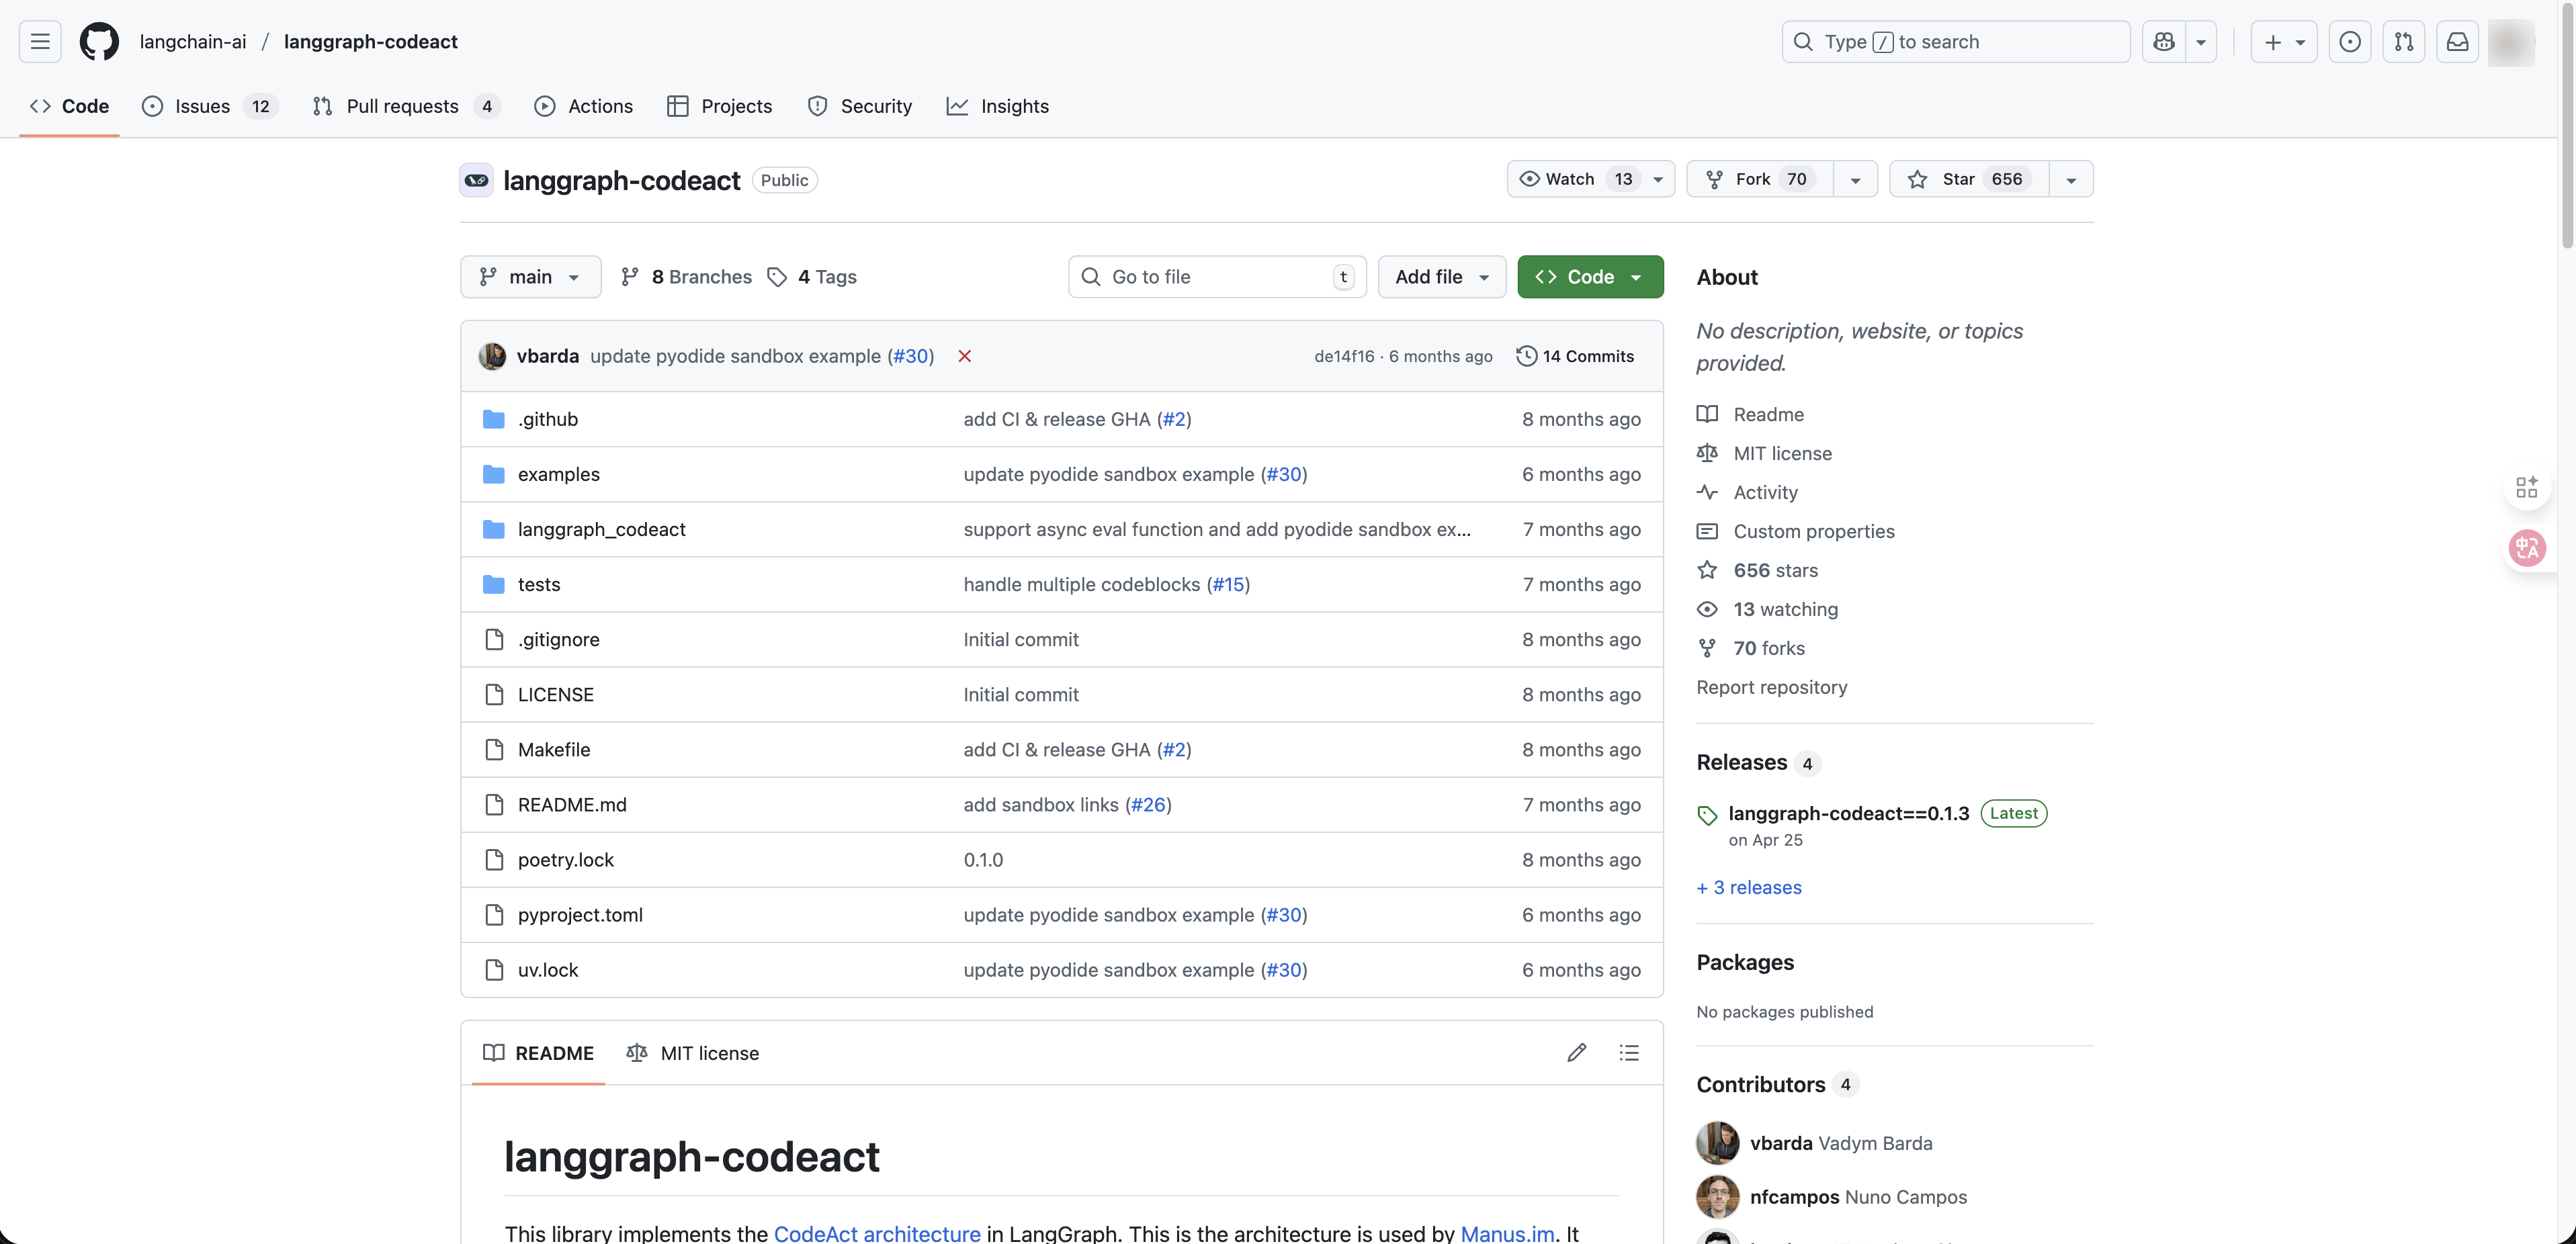Open the 4 Tags link
Image resolution: width=2576 pixels, height=1244 pixels.
click(x=812, y=276)
